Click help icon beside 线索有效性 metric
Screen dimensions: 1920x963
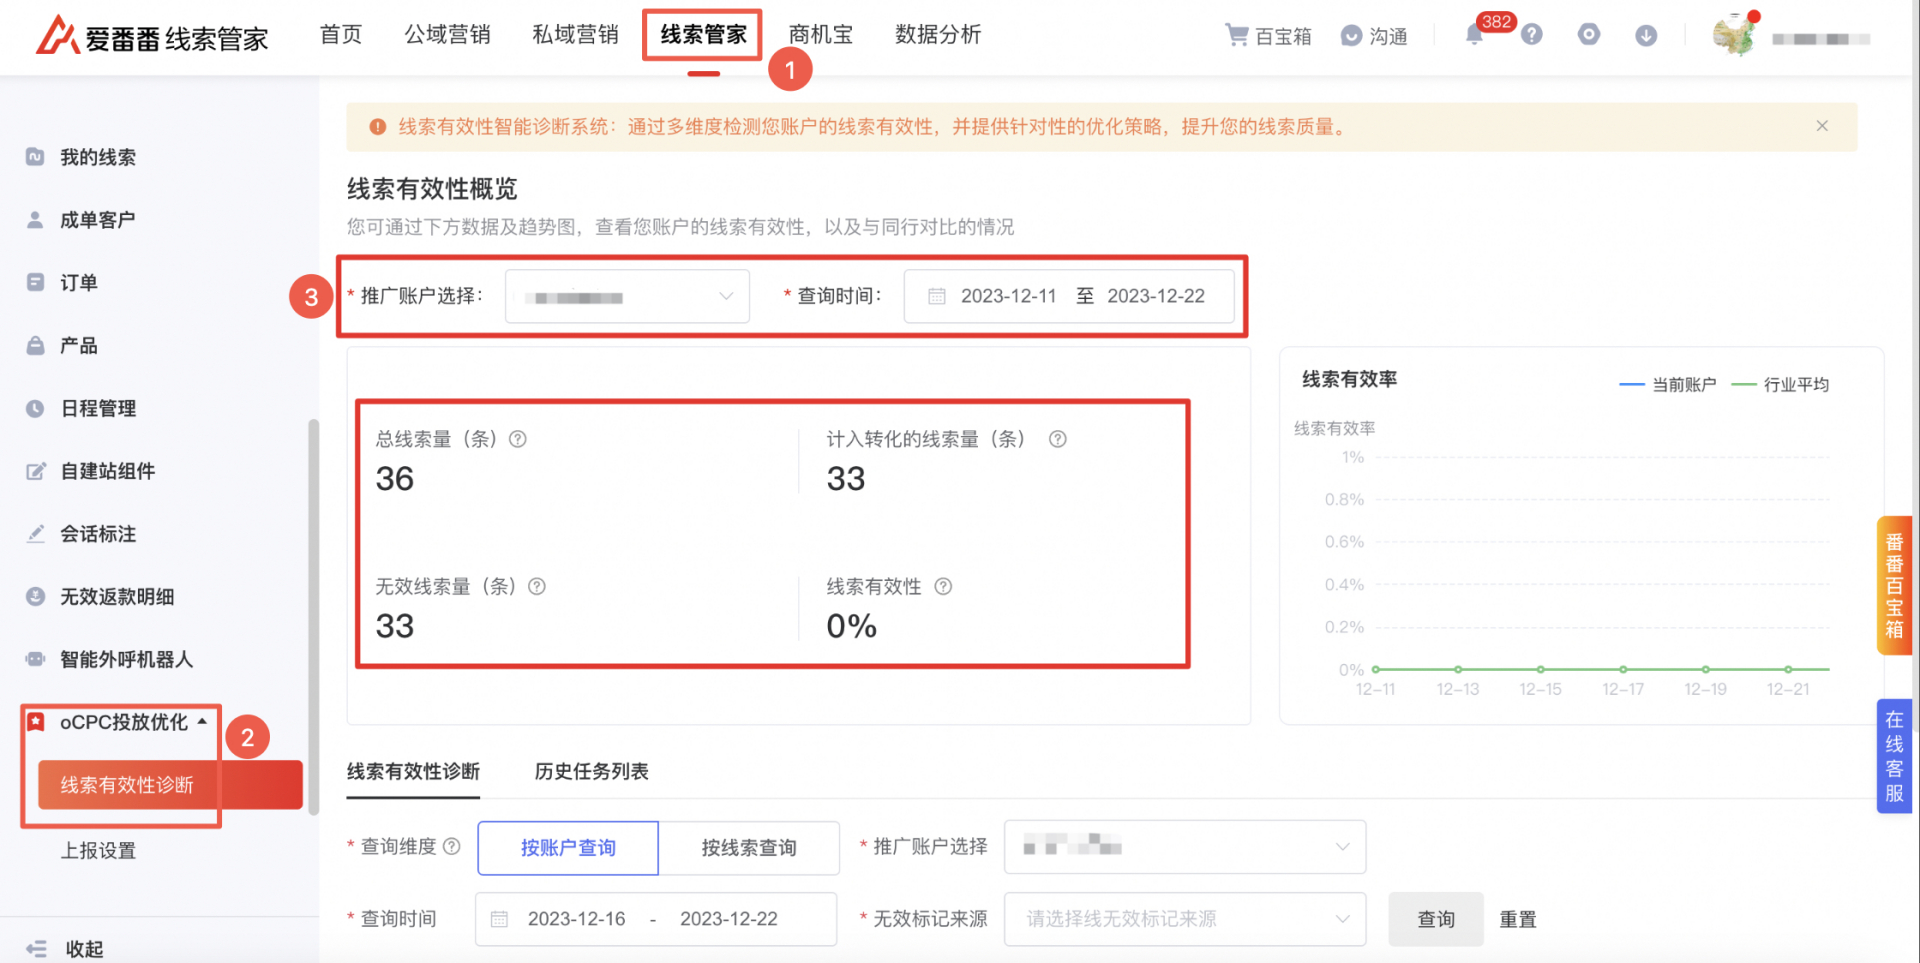click(x=943, y=587)
